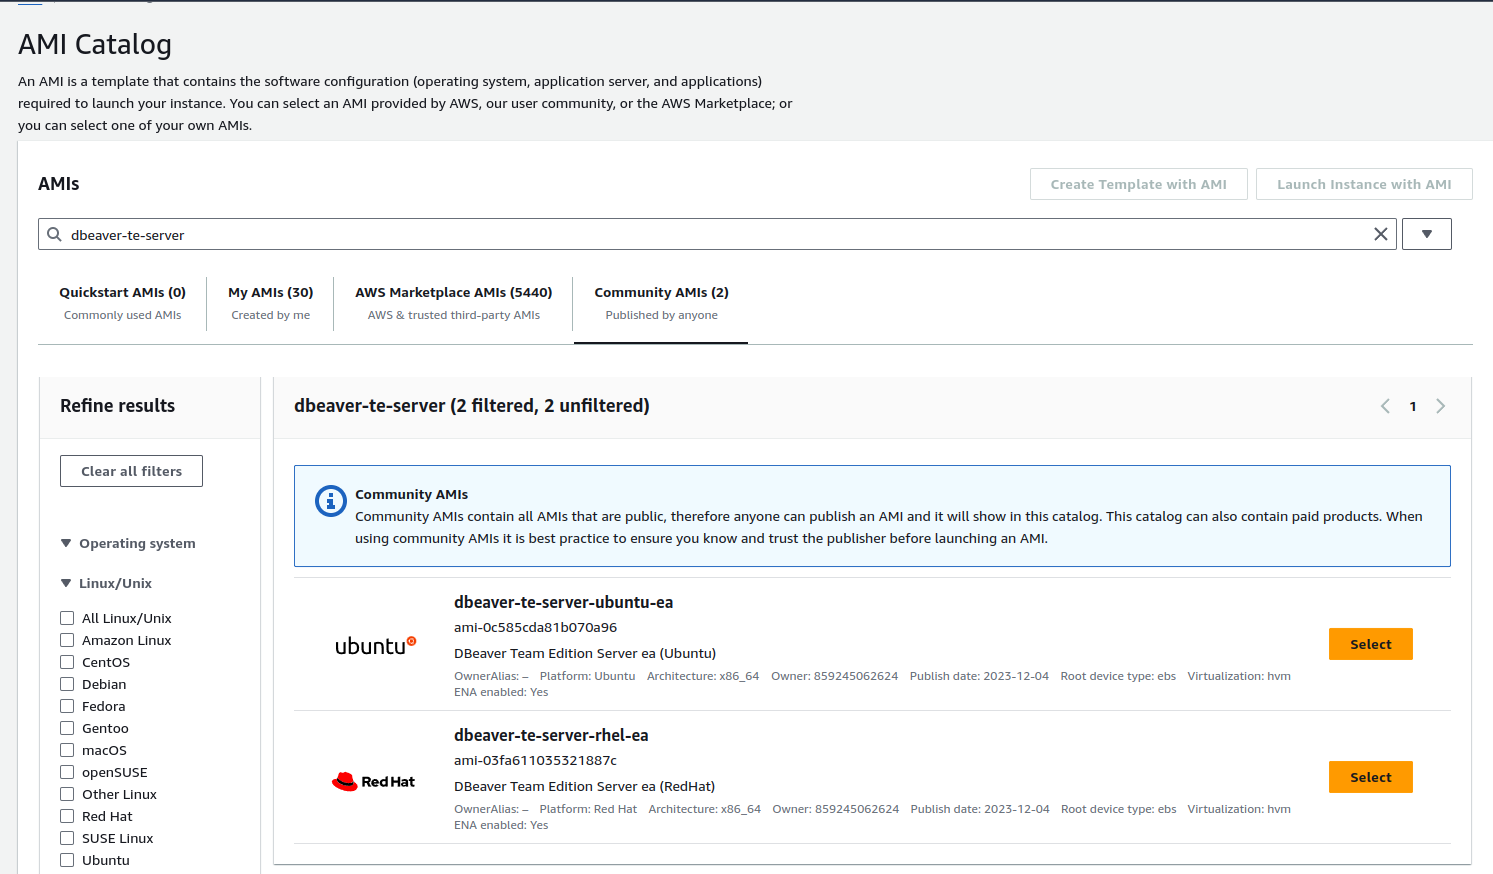Open the My AMIs tab
Viewport: 1493px width, 874px height.
[x=270, y=303]
